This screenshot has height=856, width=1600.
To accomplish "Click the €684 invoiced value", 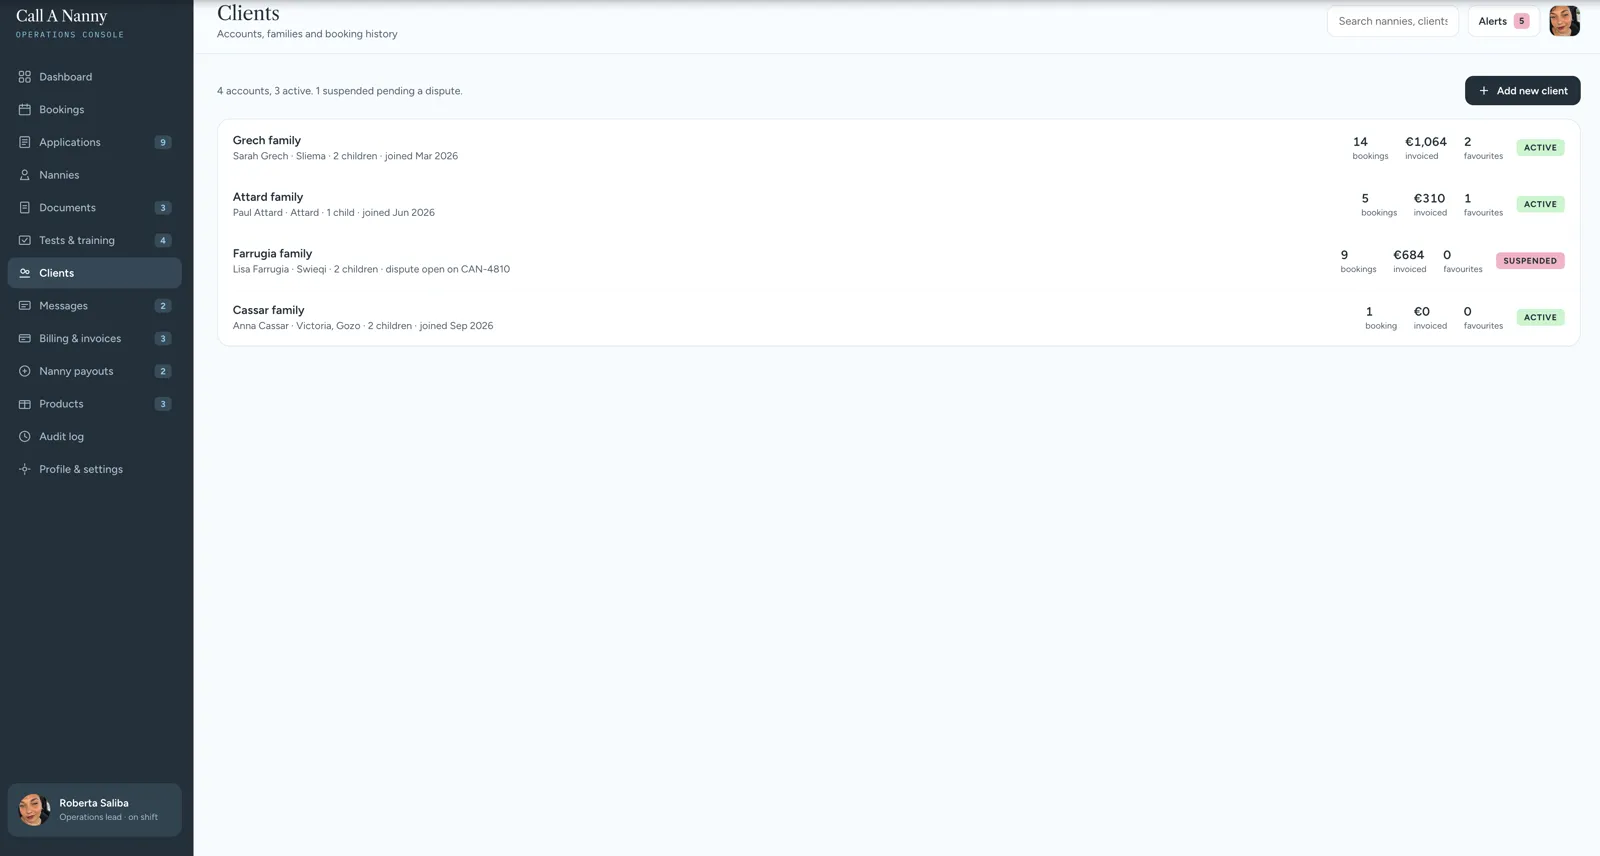I will pos(1409,255).
